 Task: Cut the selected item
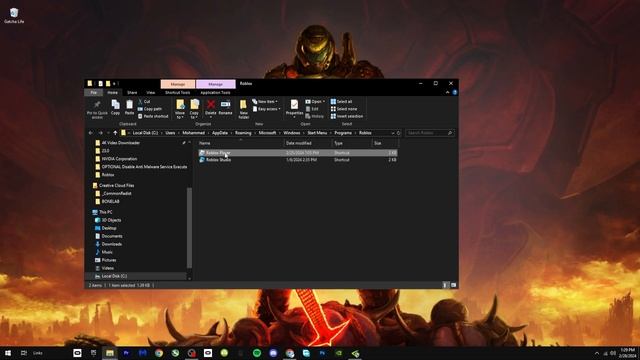tap(144, 101)
